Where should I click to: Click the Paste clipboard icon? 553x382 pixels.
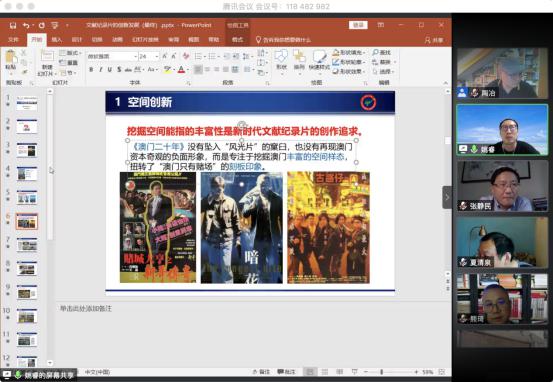click(11, 58)
